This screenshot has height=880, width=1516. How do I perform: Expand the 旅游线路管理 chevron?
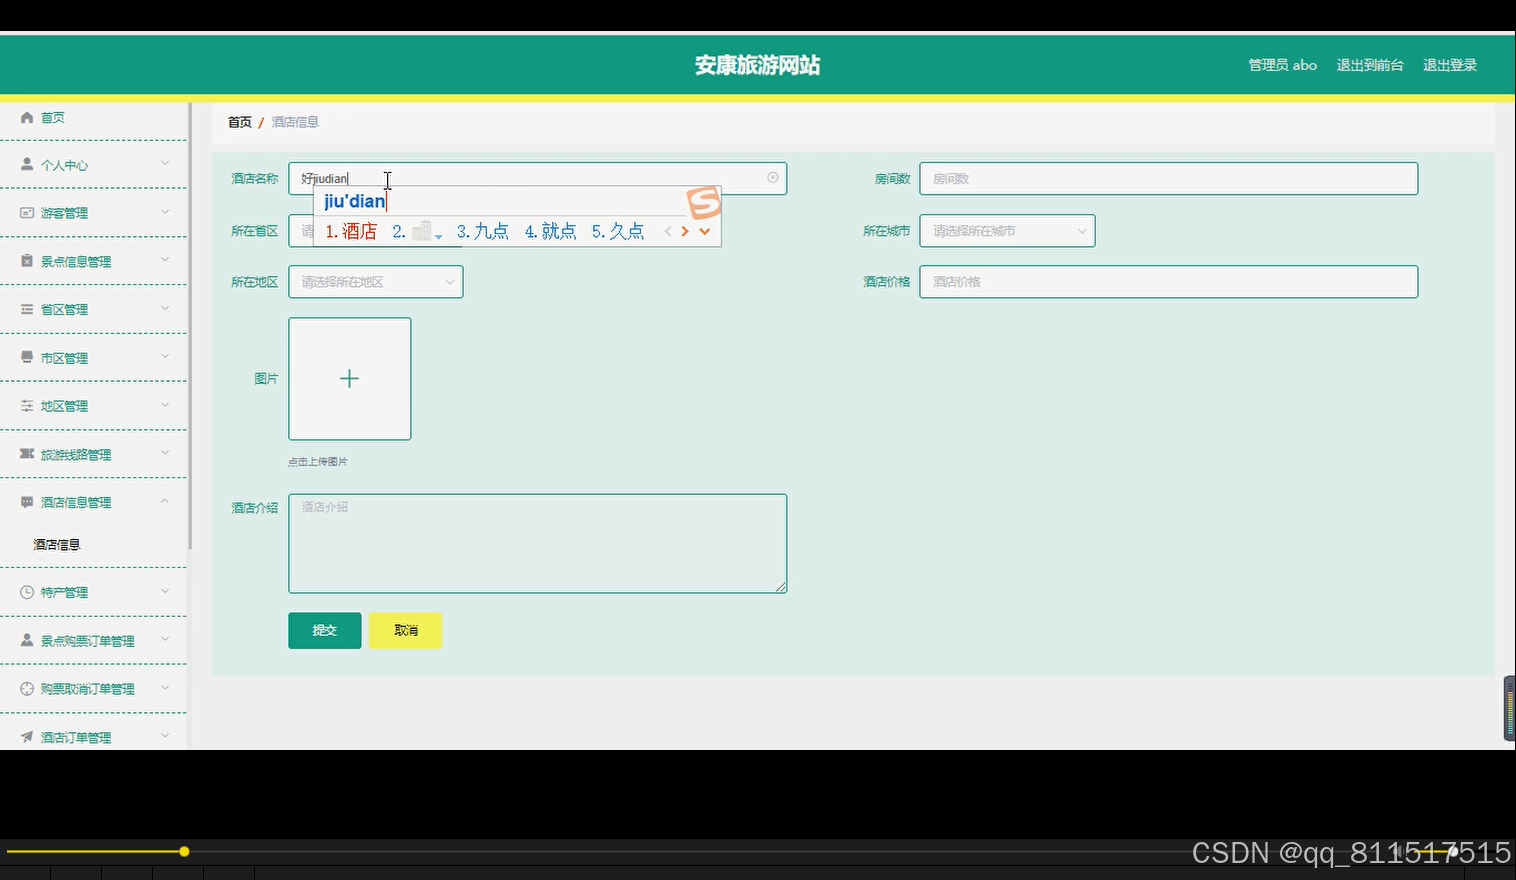point(165,452)
